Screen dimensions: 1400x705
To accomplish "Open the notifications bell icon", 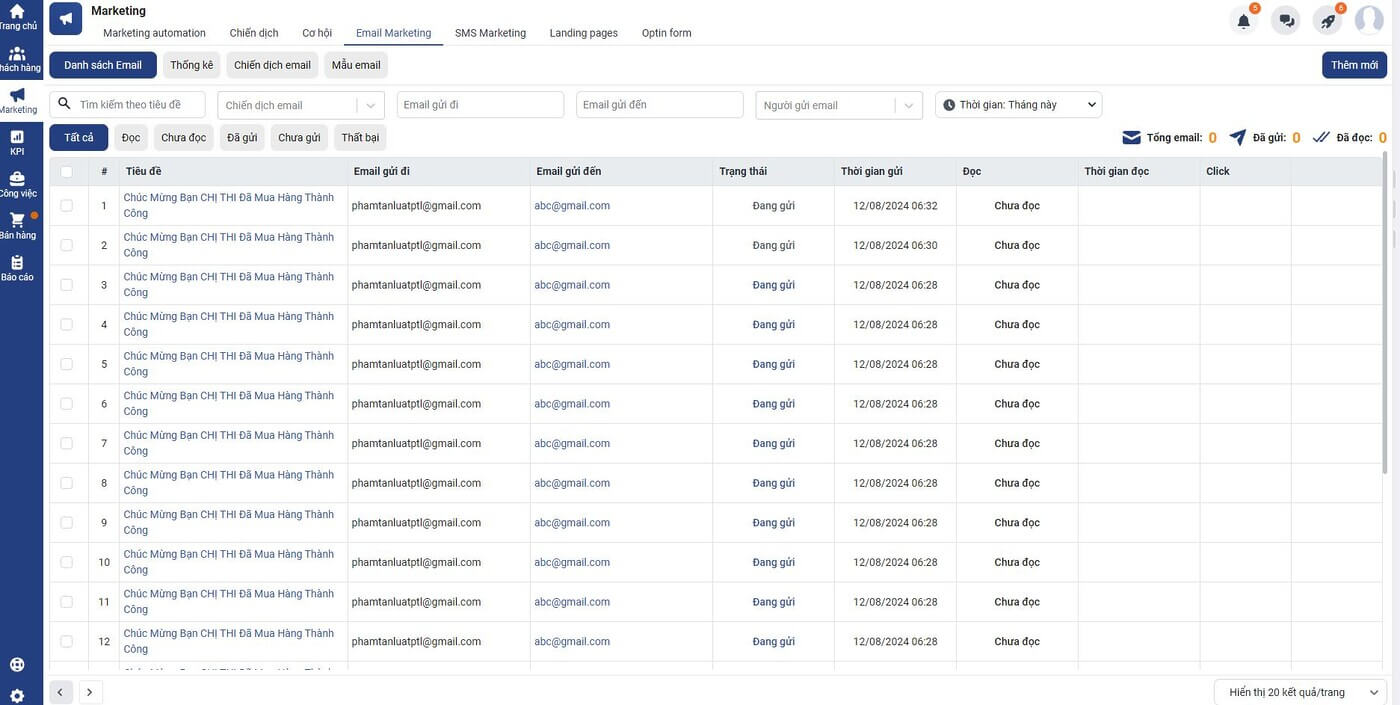I will point(1244,21).
